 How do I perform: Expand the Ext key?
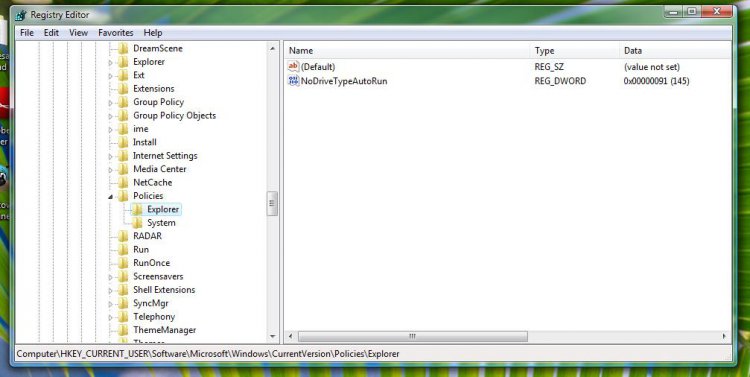tap(110, 76)
